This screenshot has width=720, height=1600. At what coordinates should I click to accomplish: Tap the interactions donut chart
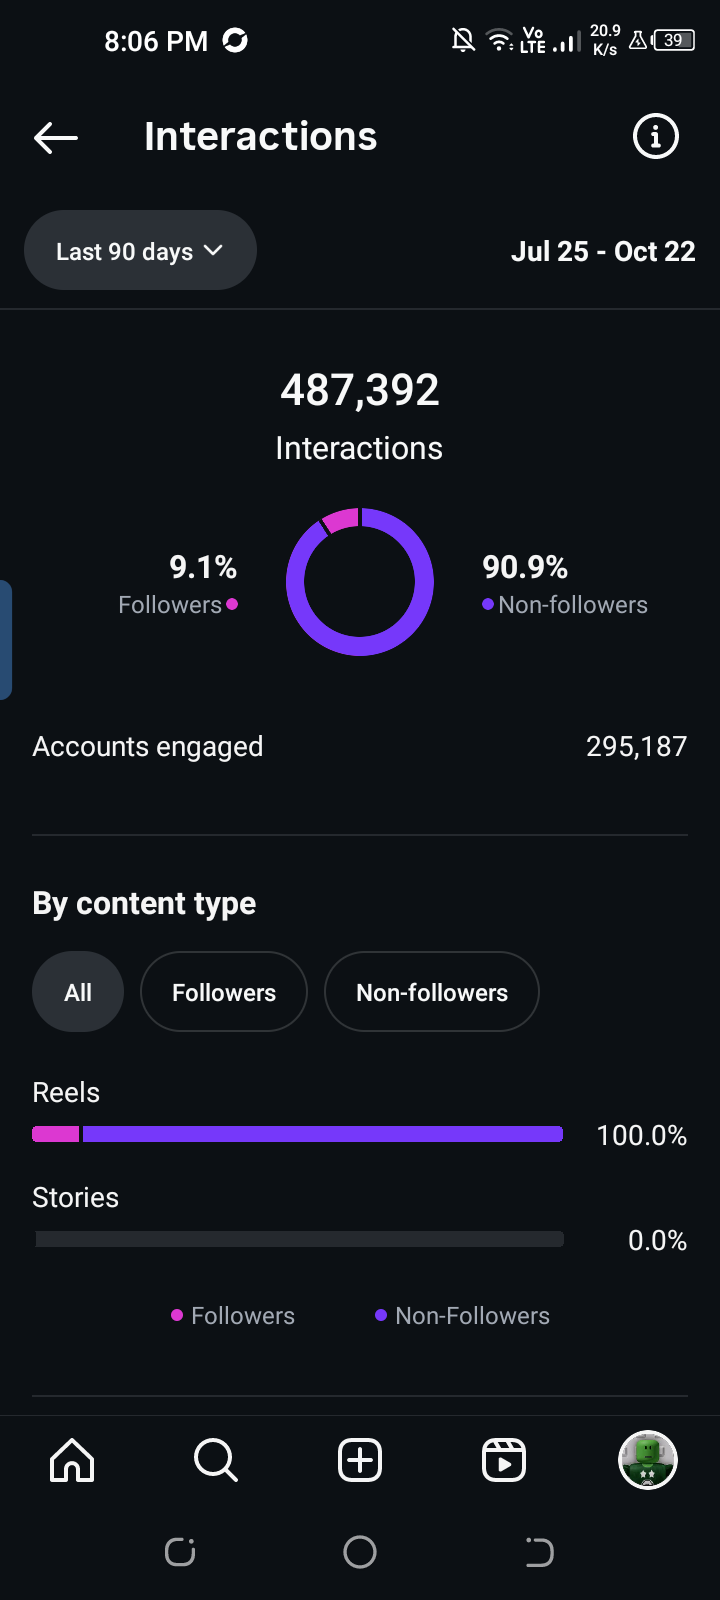tap(360, 582)
